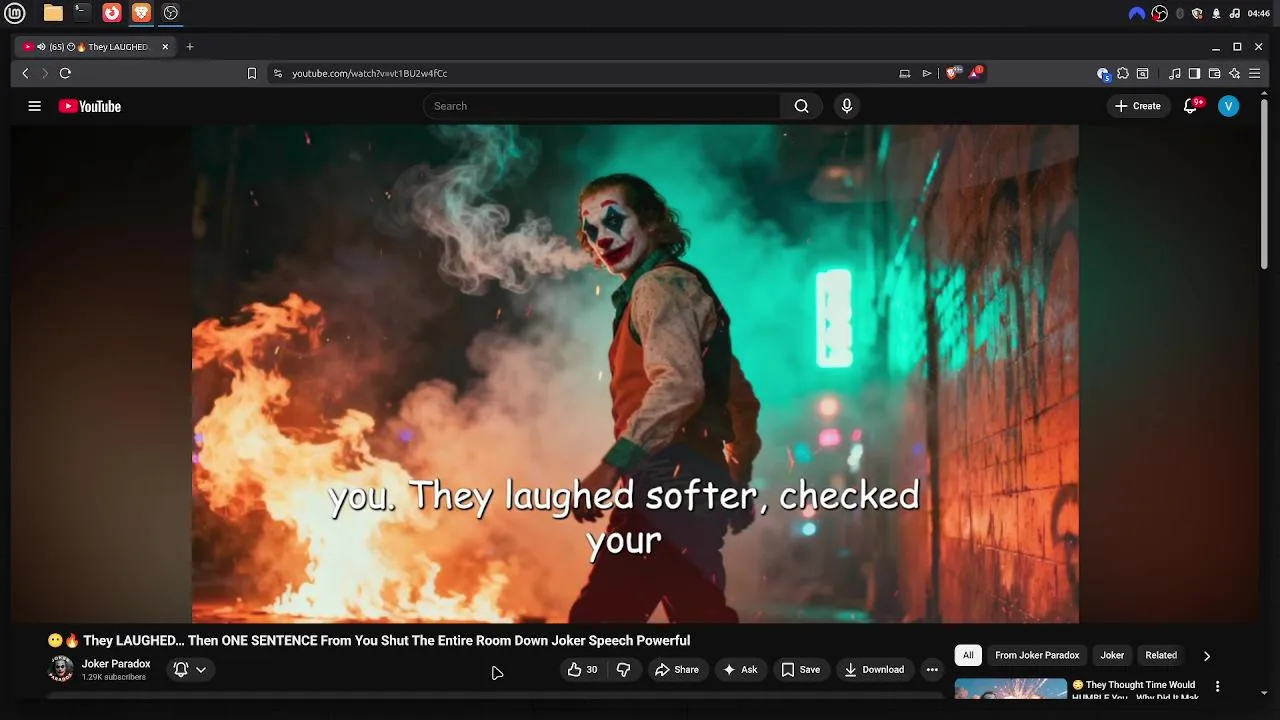The image size is (1280, 720).
Task: Open the playlist music-note icon in toolbar
Action: click(1175, 73)
